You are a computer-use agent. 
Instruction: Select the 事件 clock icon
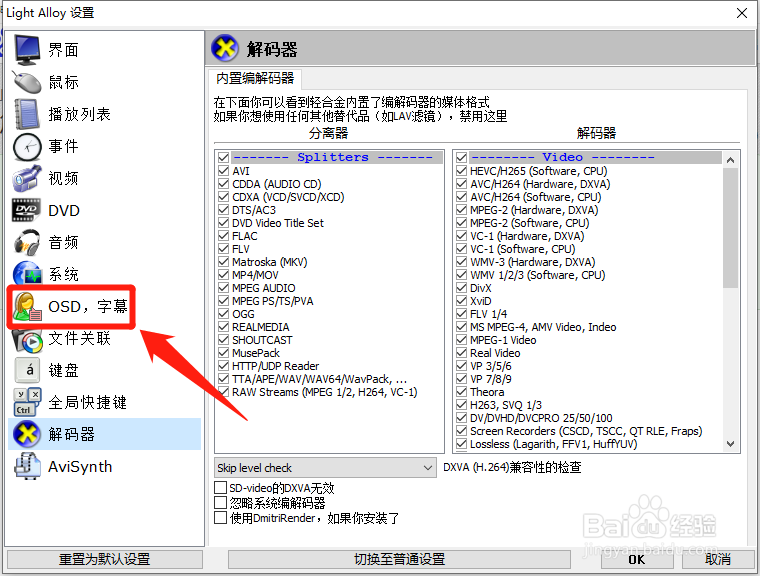[28, 146]
